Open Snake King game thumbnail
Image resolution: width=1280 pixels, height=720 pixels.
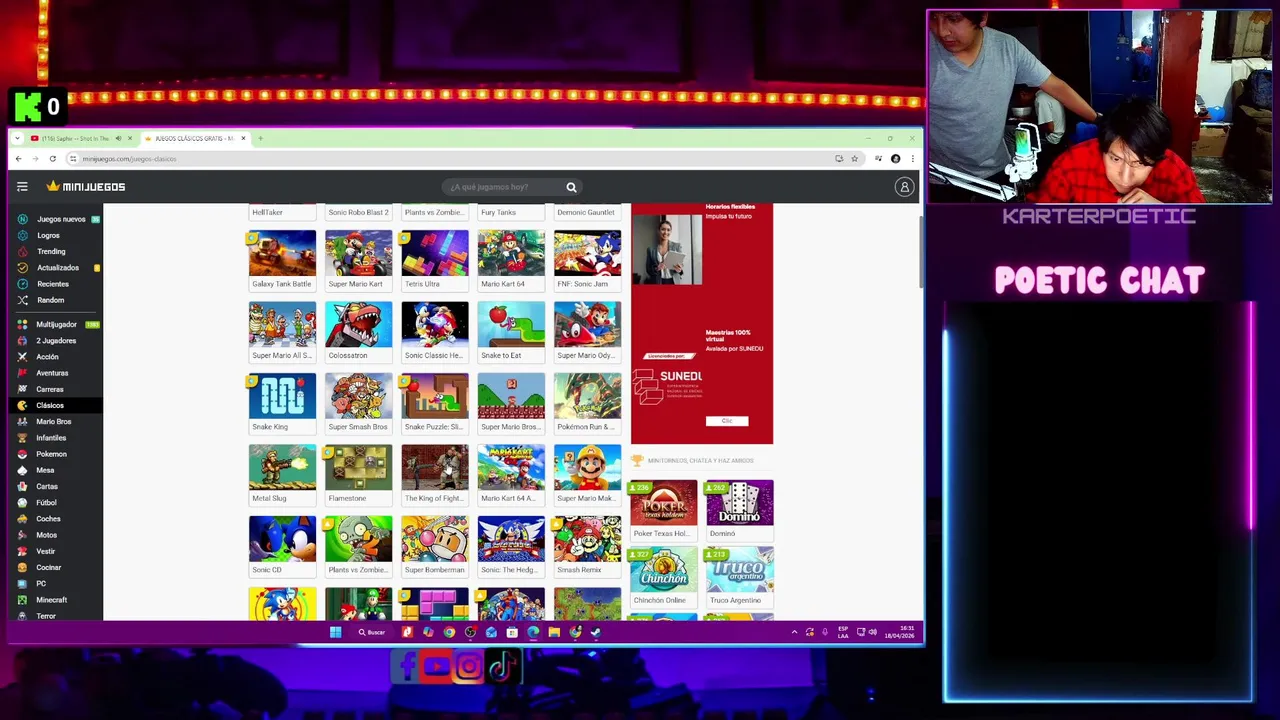[282, 396]
